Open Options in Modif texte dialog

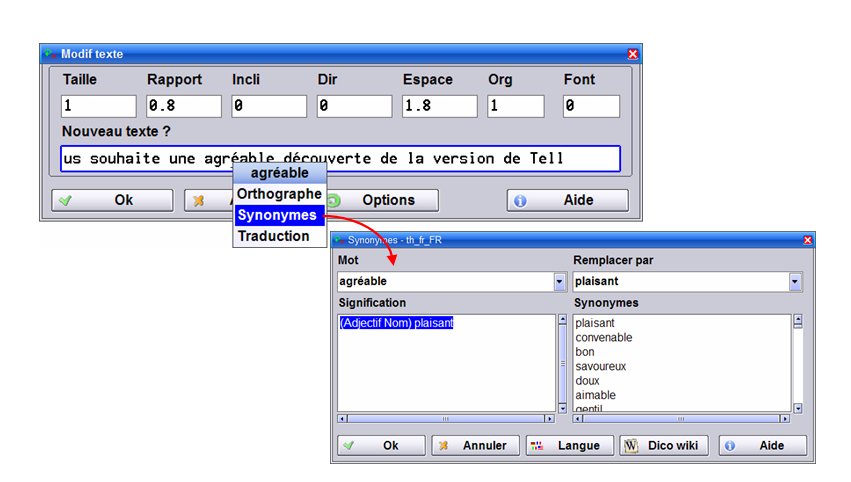383,200
